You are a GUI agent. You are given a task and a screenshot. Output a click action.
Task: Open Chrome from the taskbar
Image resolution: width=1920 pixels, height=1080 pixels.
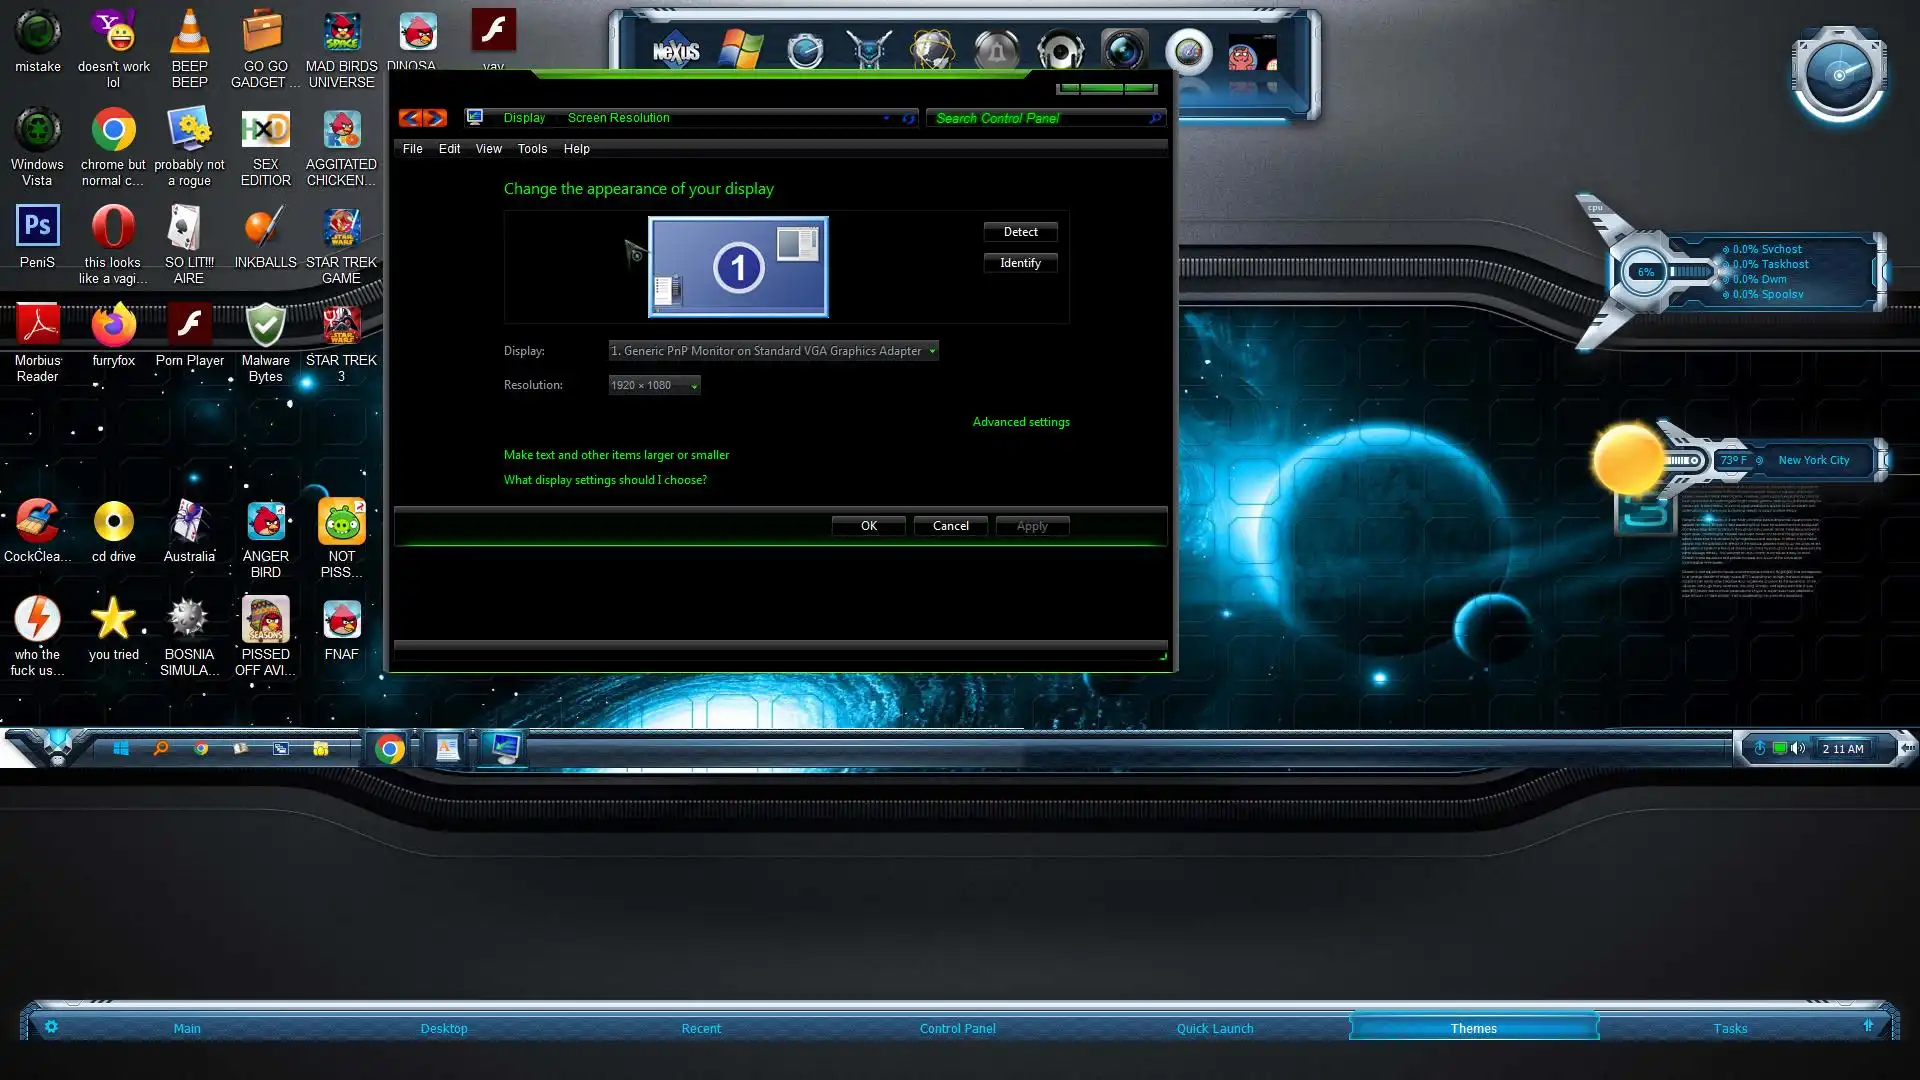tap(390, 748)
